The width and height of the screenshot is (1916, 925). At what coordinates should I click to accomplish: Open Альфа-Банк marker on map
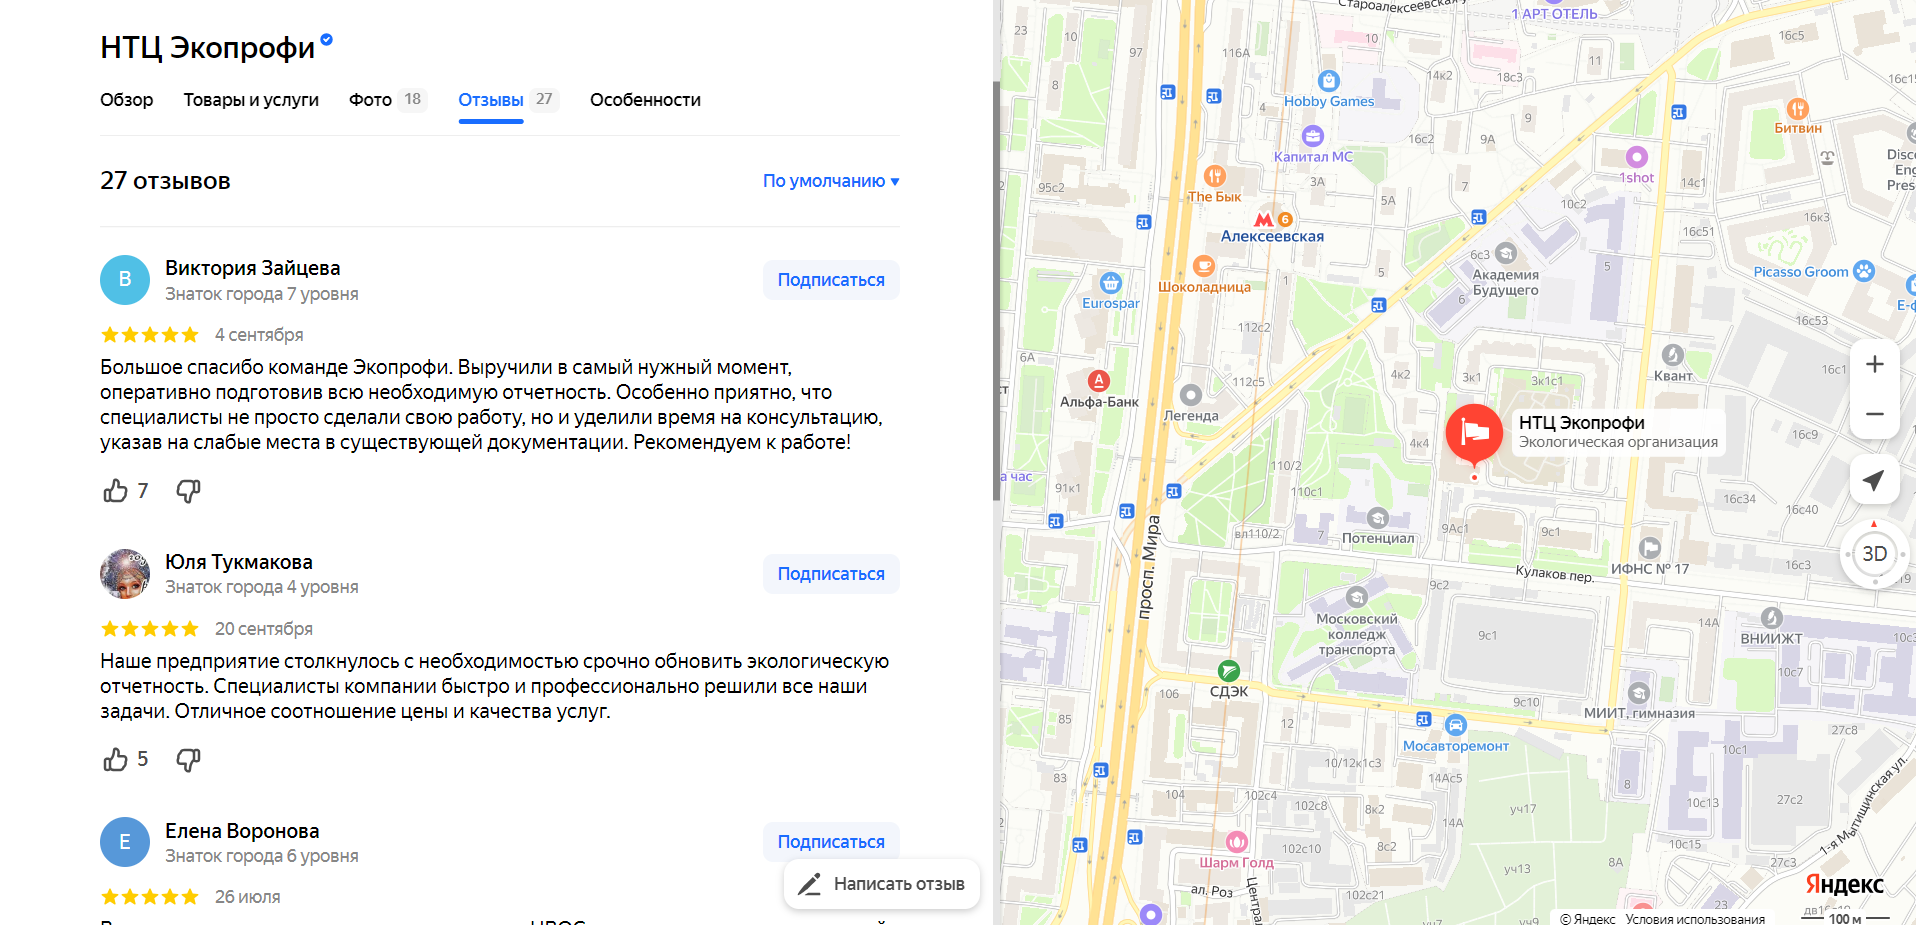tap(1099, 381)
